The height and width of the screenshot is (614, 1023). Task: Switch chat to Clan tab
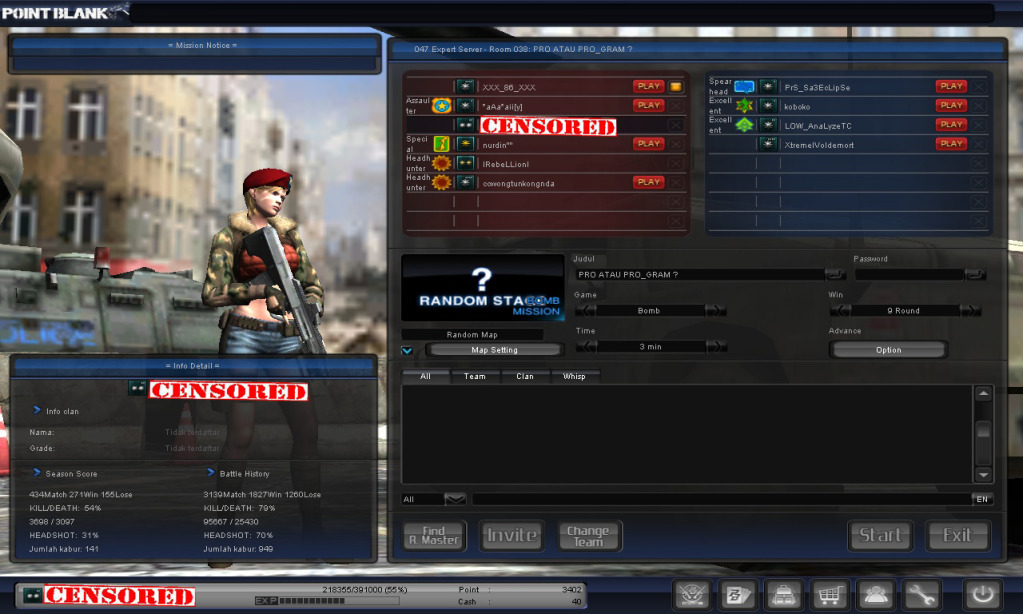[x=525, y=376]
